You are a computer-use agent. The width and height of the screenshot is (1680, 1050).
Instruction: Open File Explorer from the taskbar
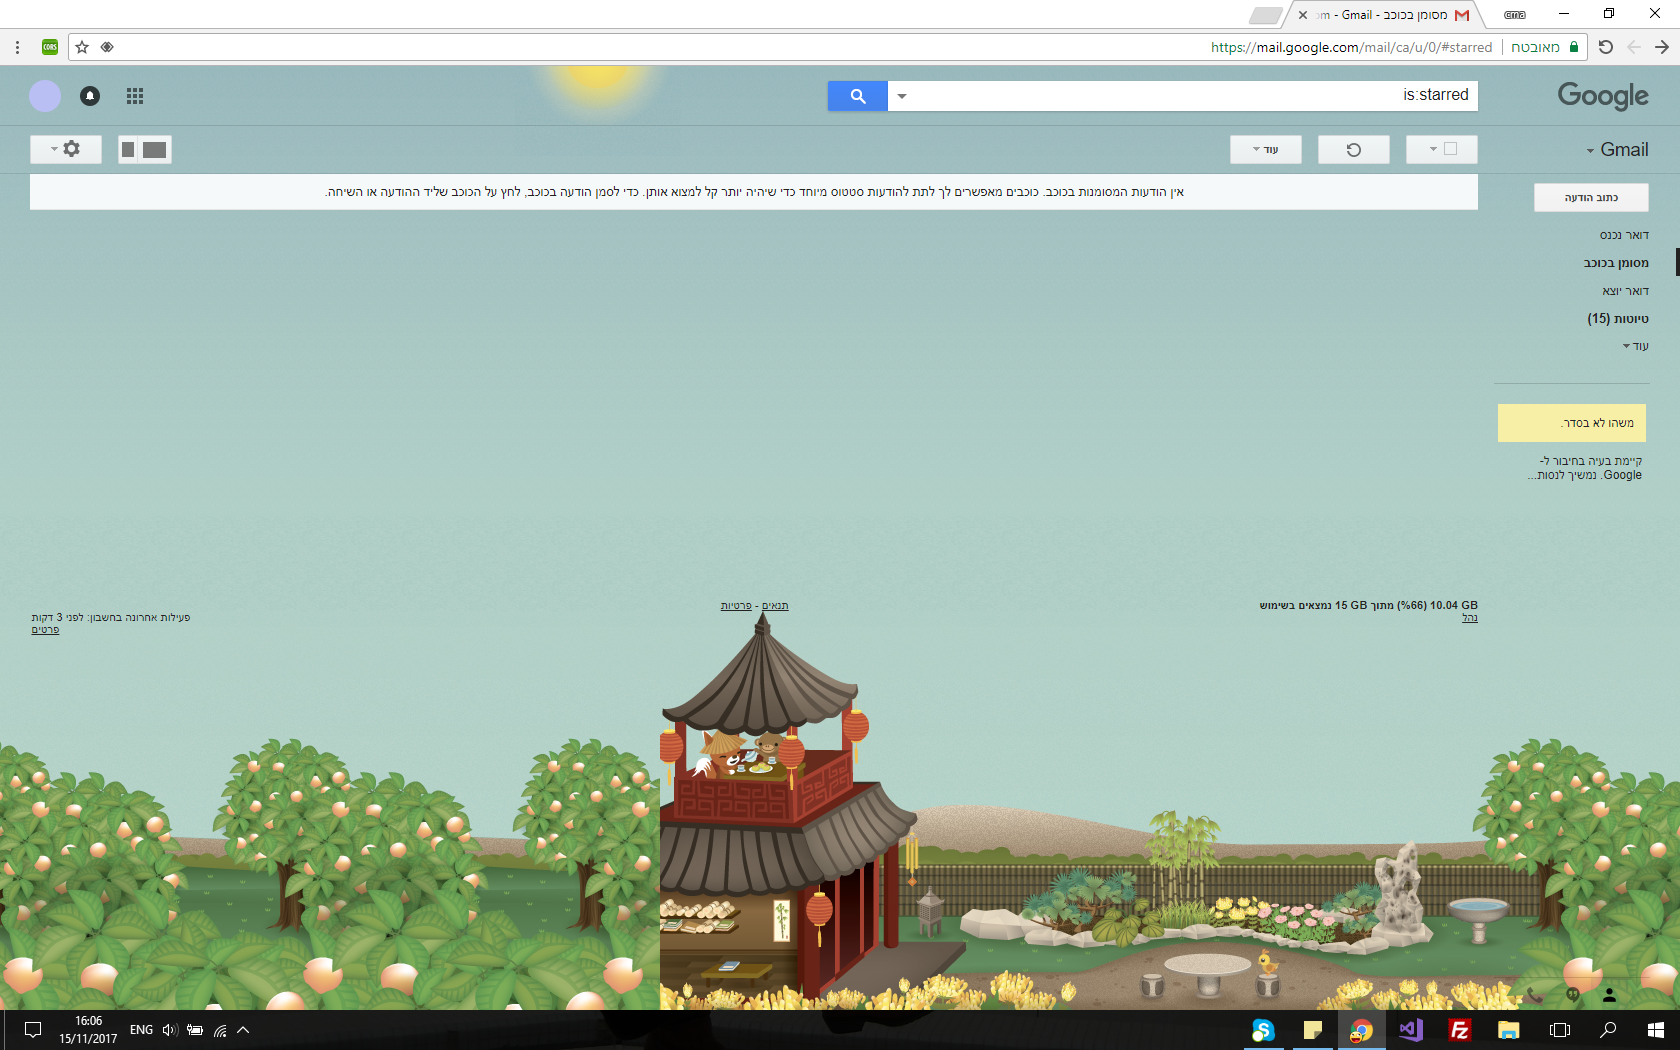tap(1509, 1030)
